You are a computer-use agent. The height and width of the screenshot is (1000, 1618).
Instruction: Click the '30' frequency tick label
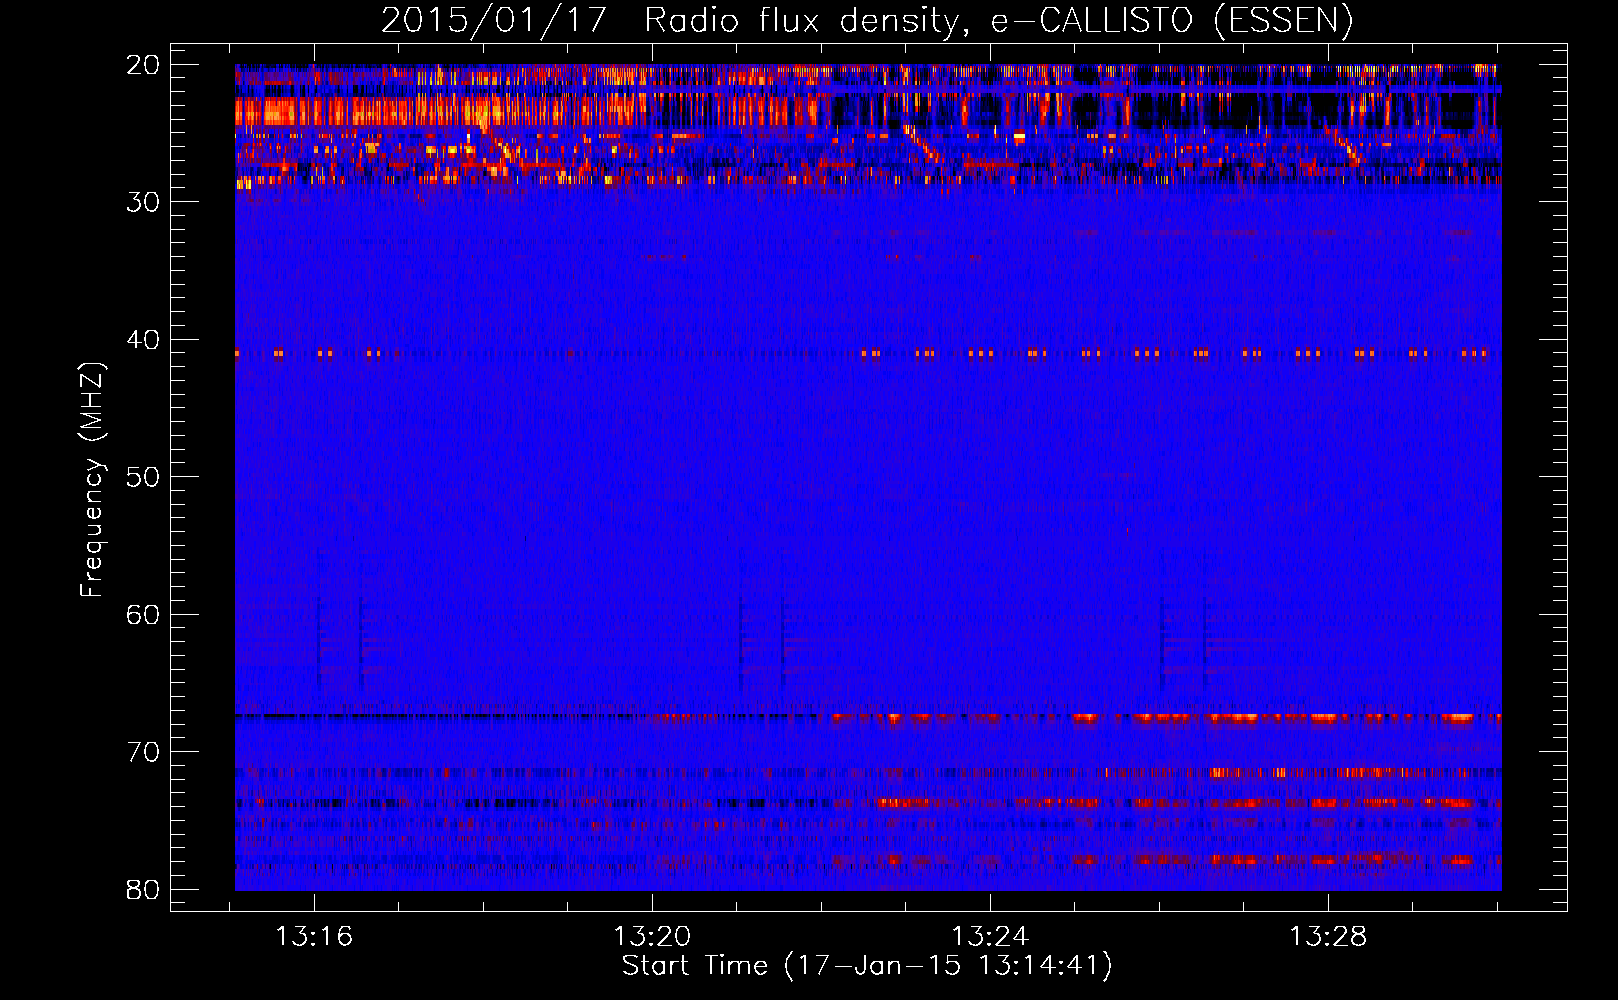click(x=143, y=202)
